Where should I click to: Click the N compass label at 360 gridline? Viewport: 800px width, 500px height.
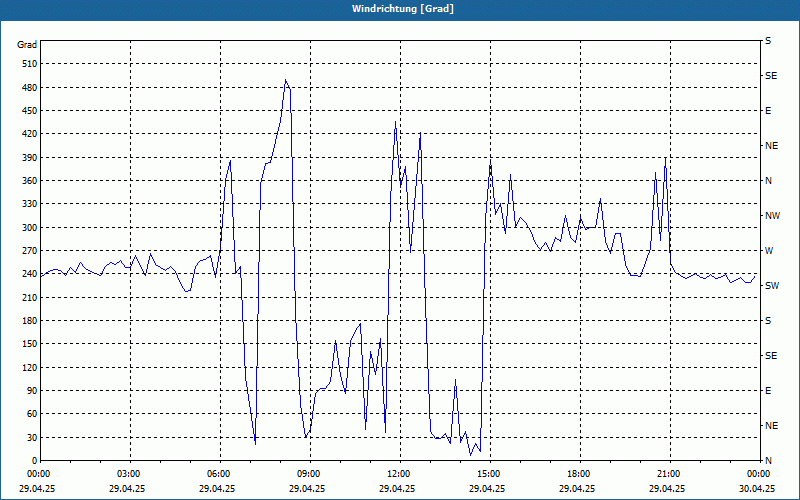pyautogui.click(x=769, y=181)
